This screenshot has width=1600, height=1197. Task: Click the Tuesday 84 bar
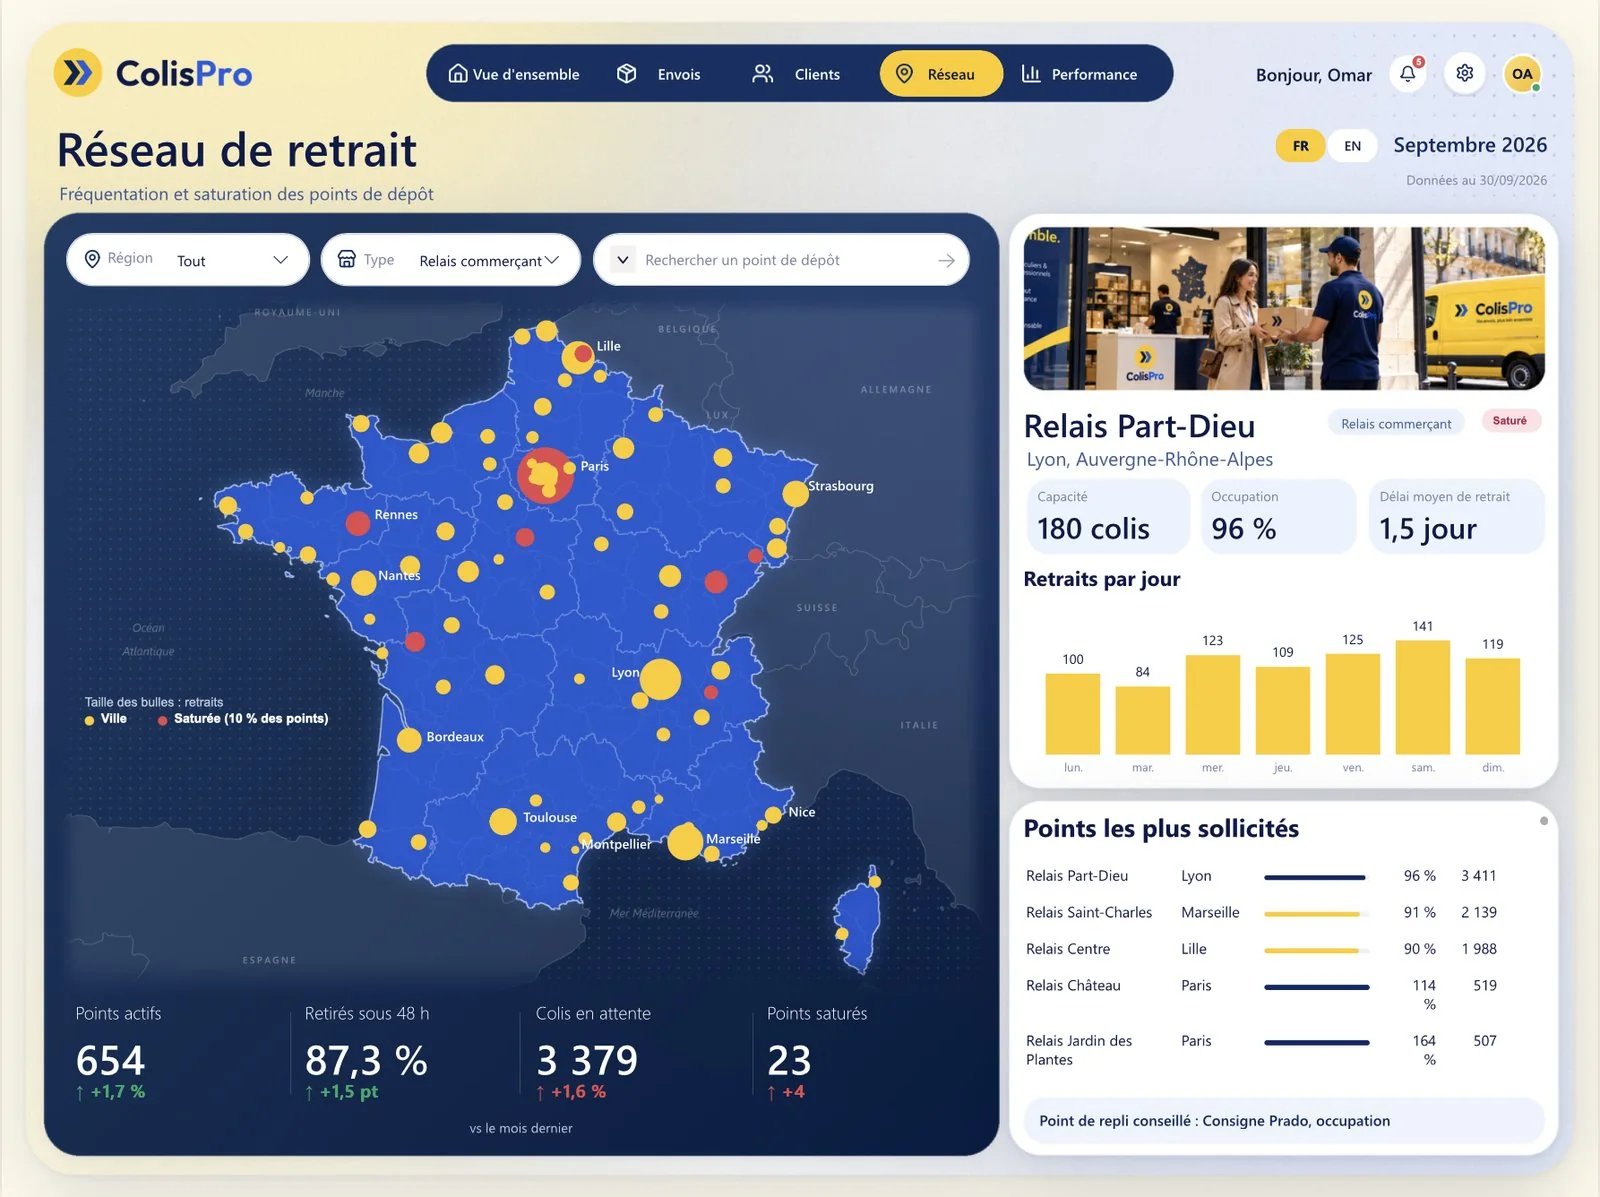pos(1142,720)
